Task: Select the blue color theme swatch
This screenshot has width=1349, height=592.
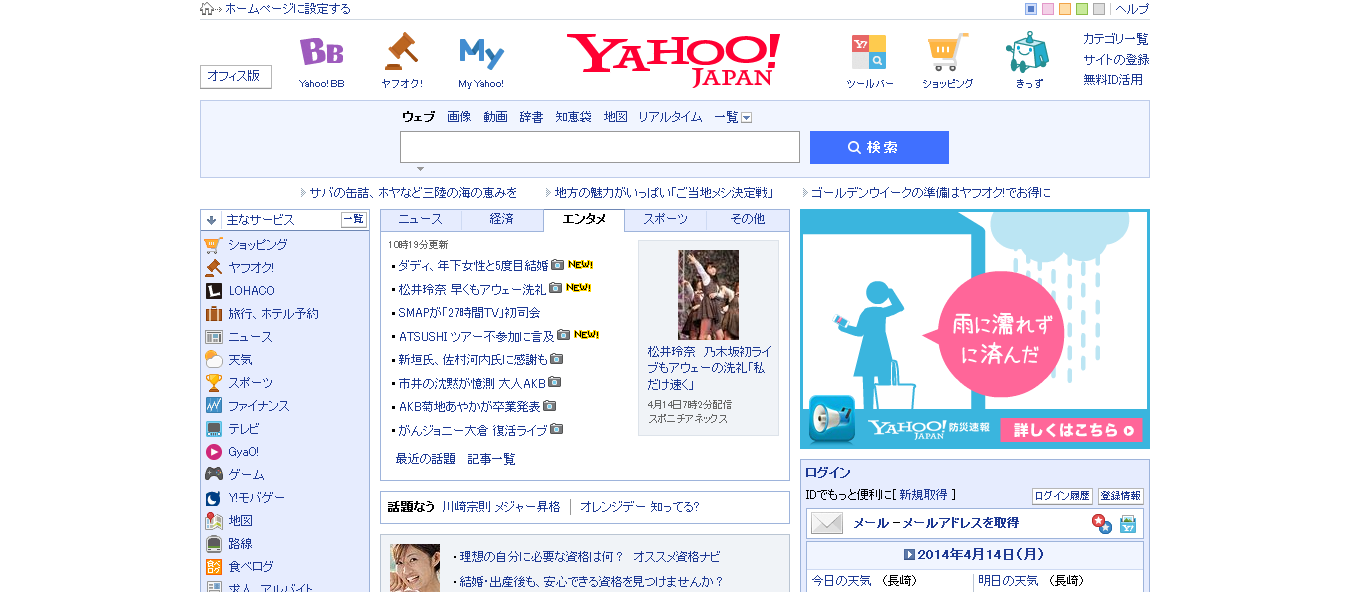Action: [1031, 9]
